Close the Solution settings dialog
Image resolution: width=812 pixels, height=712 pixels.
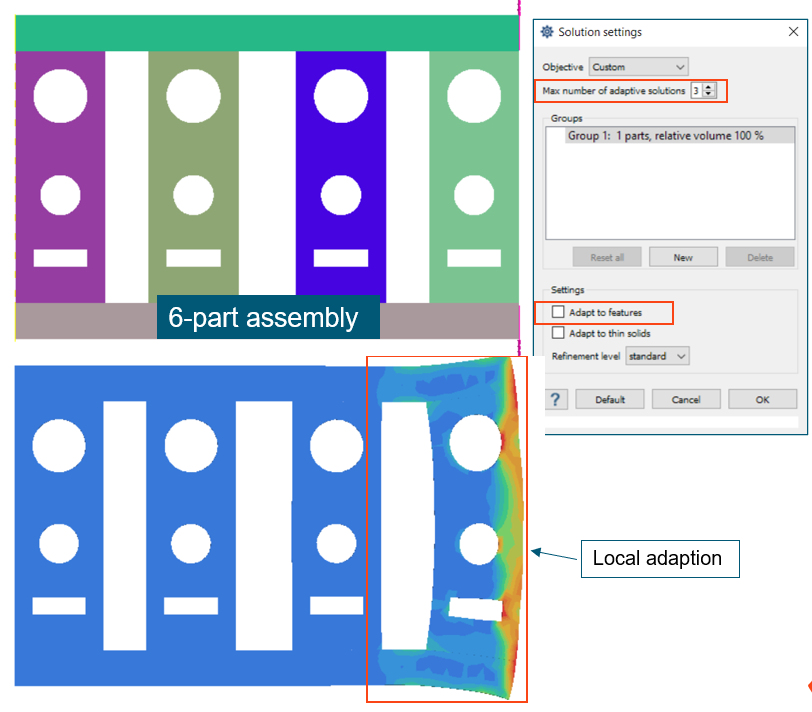tap(793, 32)
